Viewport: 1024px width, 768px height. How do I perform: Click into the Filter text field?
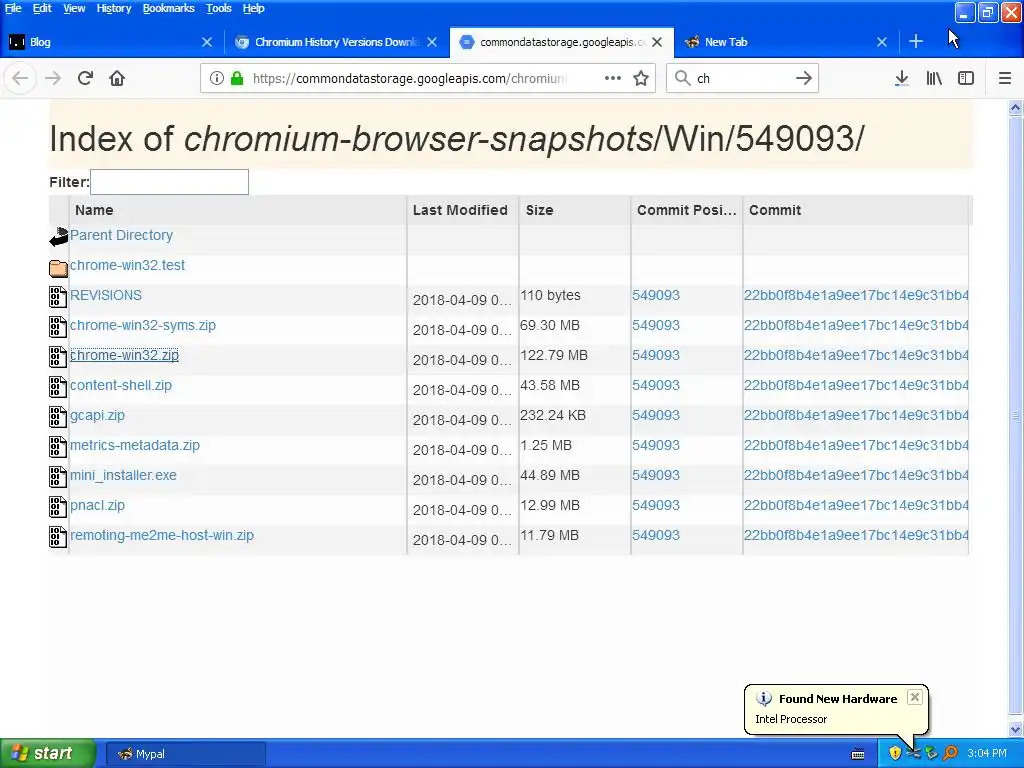169,182
